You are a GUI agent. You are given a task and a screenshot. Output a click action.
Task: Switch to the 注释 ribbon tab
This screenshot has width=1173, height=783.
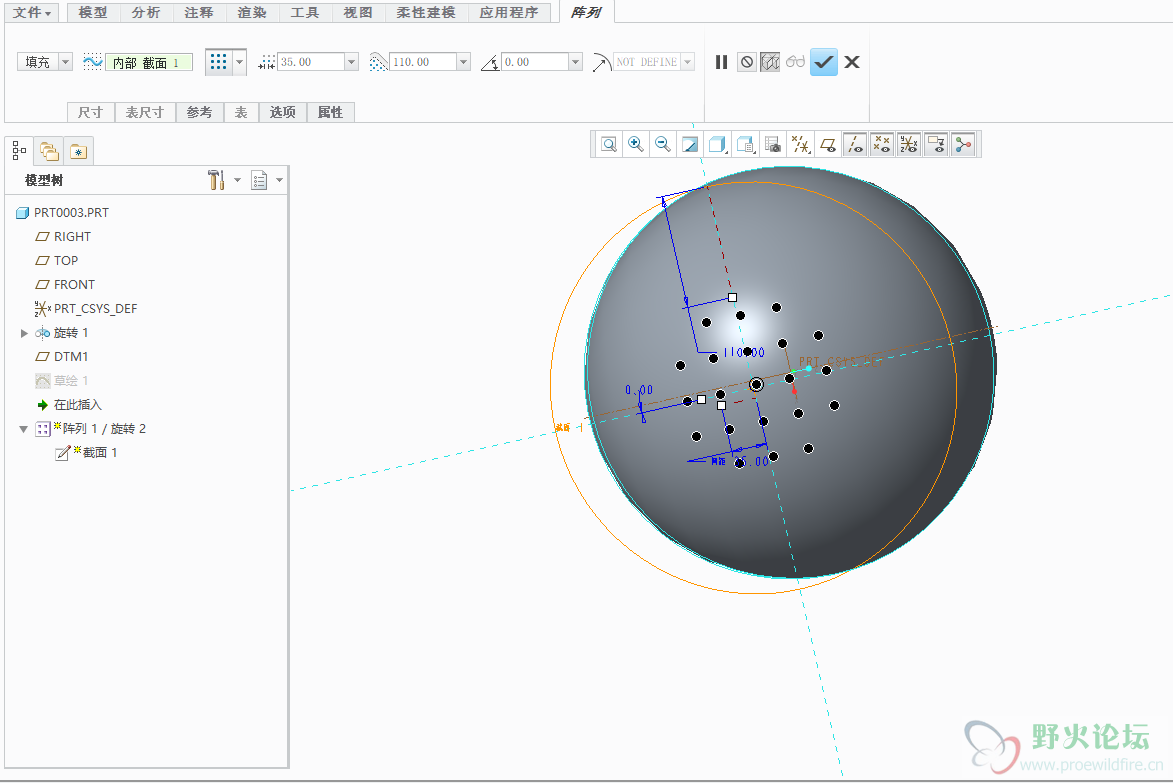199,13
